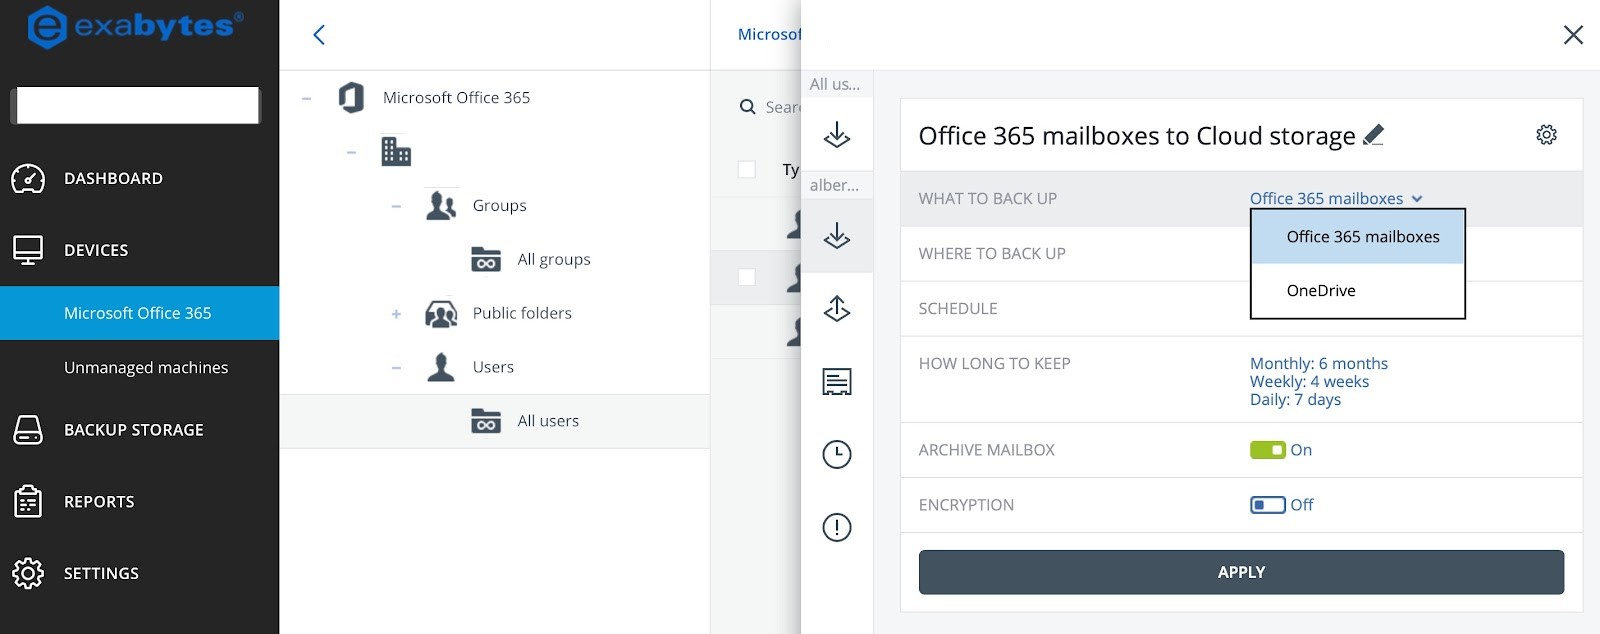Select Office 365 mailboxes option

[x=1358, y=237]
